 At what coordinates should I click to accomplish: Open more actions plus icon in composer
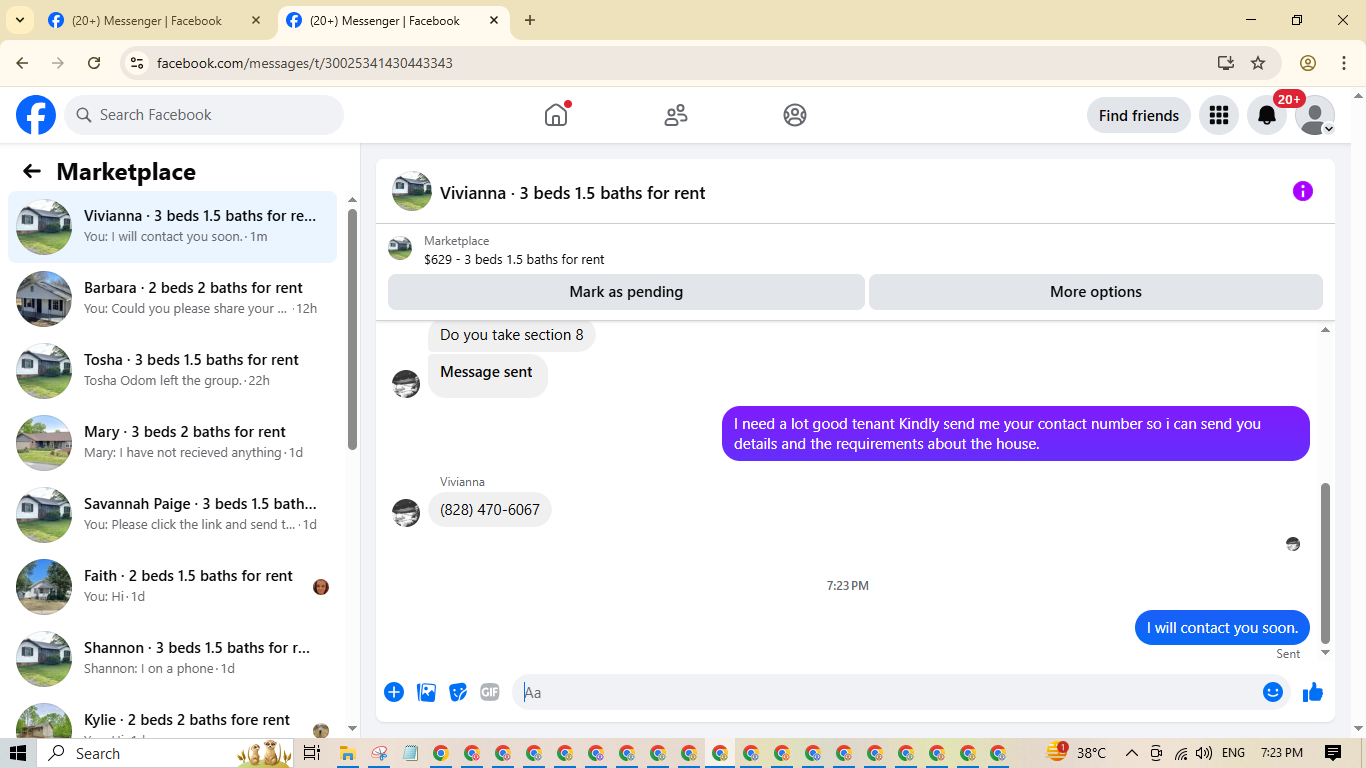click(x=394, y=692)
